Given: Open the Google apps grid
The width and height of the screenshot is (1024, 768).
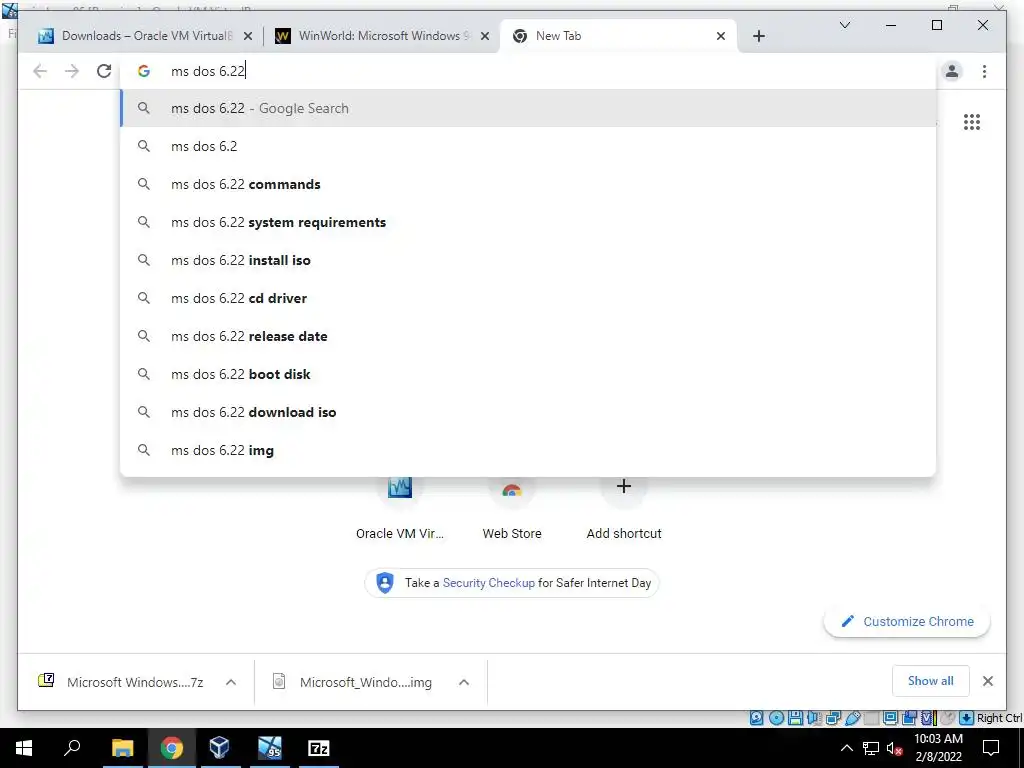Looking at the screenshot, I should click(x=972, y=122).
